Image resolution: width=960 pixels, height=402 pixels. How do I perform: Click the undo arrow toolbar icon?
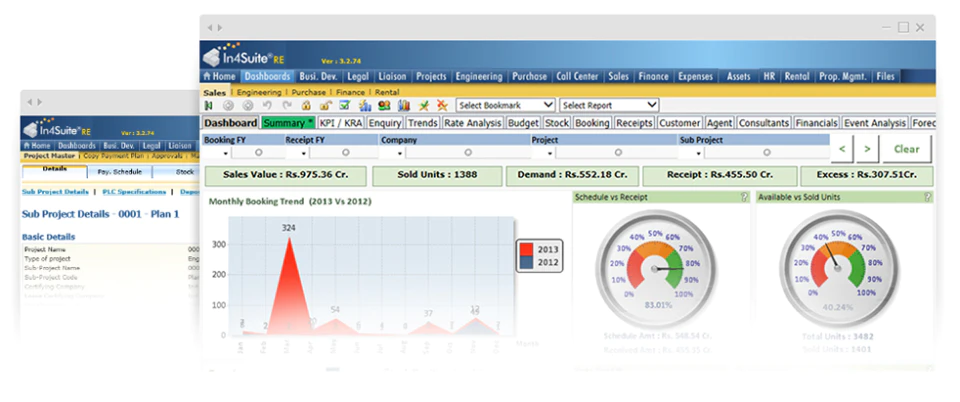[x=267, y=105]
